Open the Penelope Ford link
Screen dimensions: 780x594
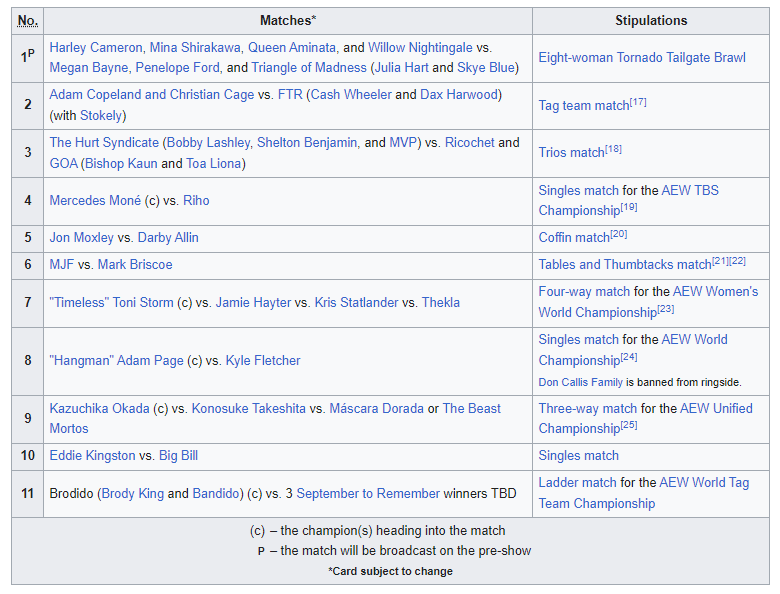tap(177, 67)
